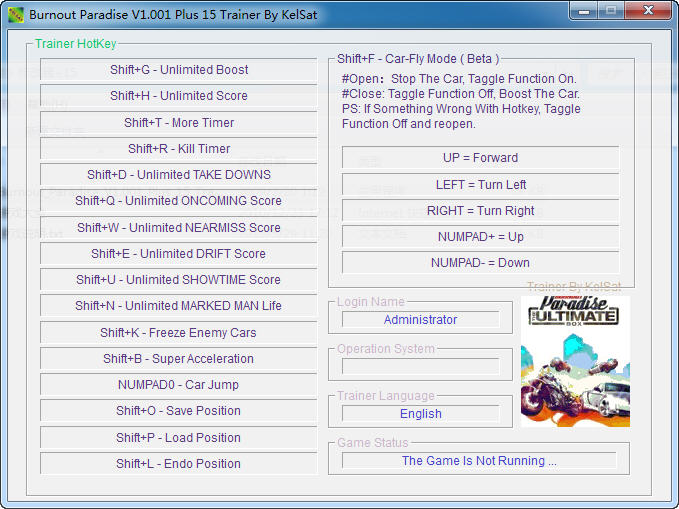This screenshot has width=679, height=509.
Task: Click Shift+K - Freeze Enemy Cars row
Action: coord(179,332)
